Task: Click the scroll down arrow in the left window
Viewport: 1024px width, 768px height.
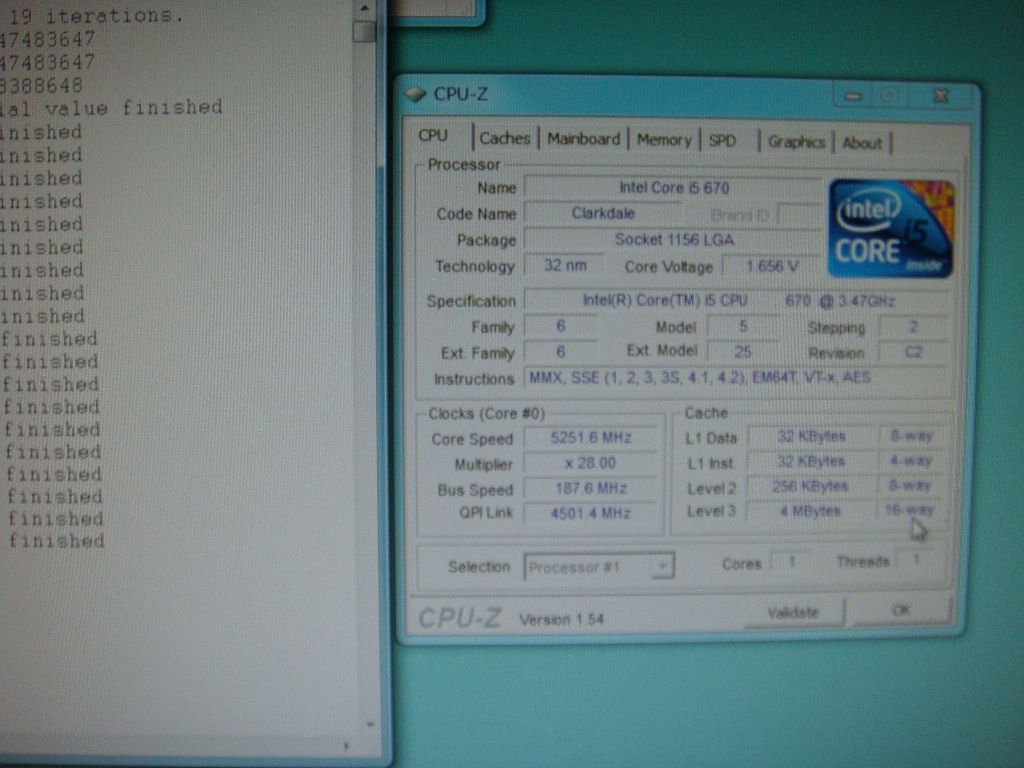Action: [370, 724]
